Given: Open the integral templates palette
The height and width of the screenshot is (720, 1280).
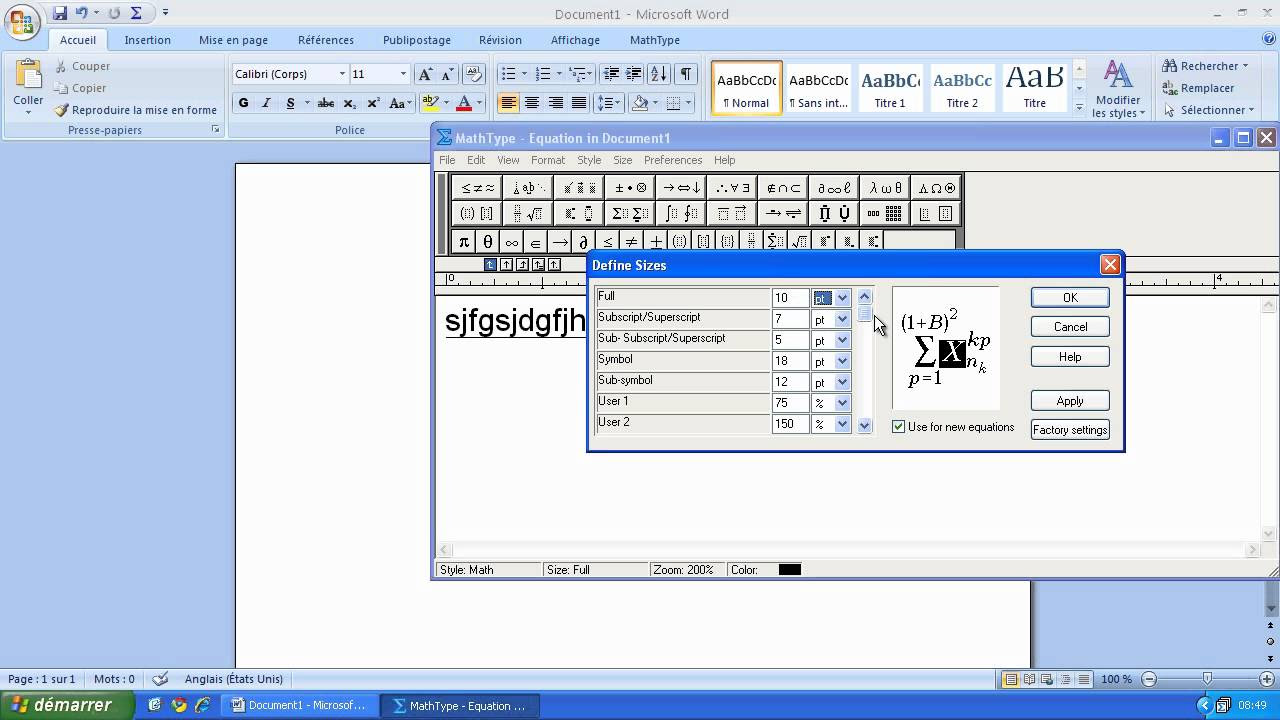Looking at the screenshot, I should 682,213.
